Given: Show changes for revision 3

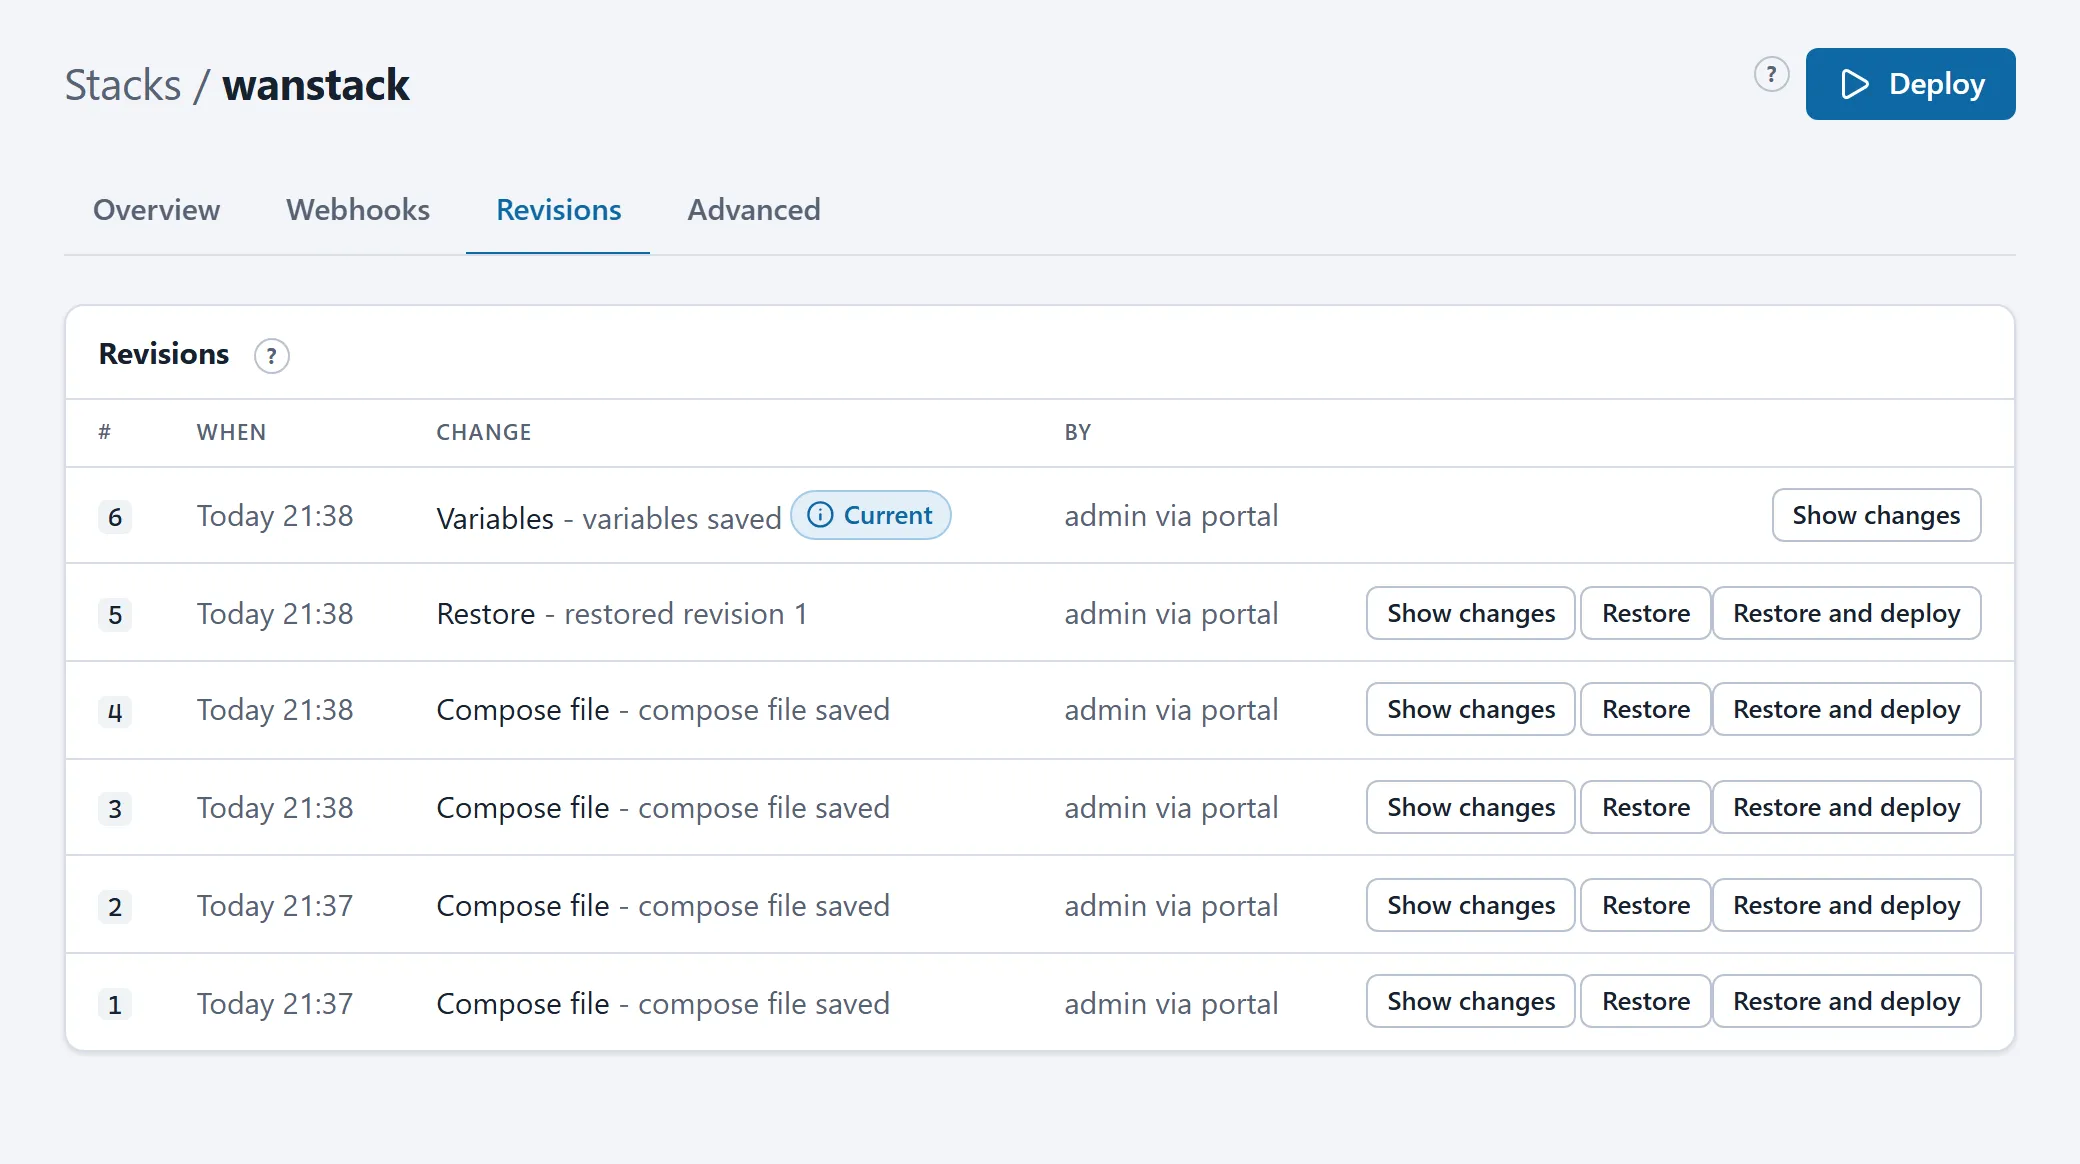Looking at the screenshot, I should [1470, 807].
